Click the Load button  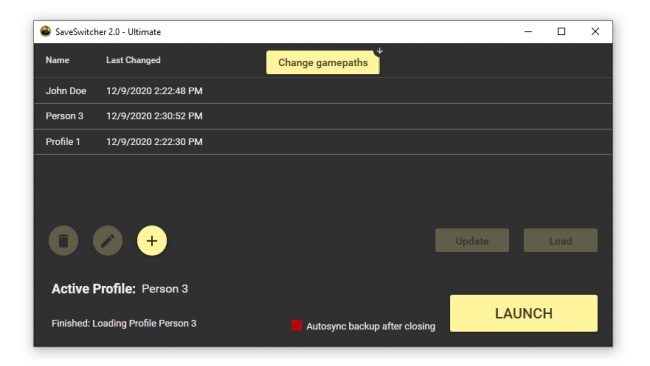tap(560, 240)
